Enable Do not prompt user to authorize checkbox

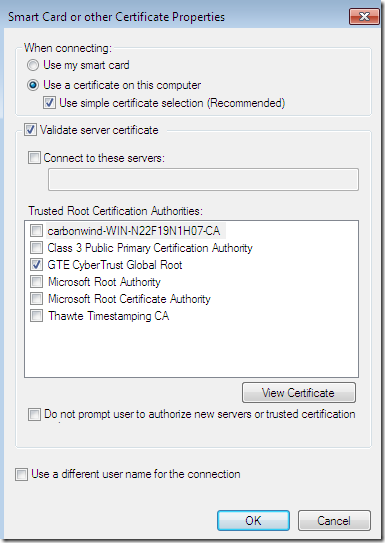(34, 414)
